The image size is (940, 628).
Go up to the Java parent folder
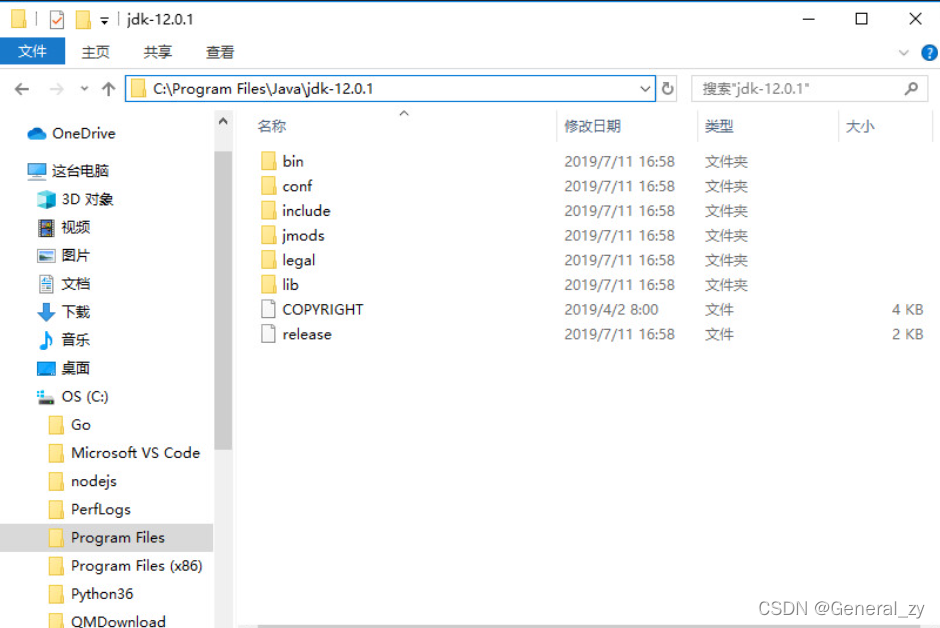click(x=108, y=88)
